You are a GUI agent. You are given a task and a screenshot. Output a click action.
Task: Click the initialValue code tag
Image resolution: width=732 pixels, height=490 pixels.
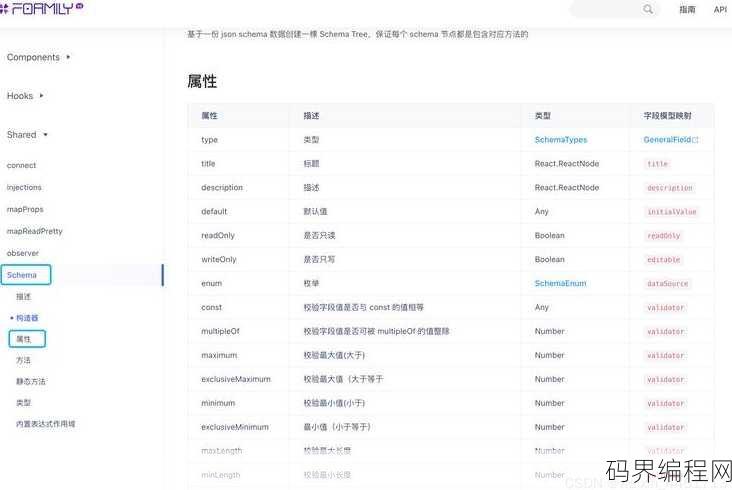pos(672,212)
